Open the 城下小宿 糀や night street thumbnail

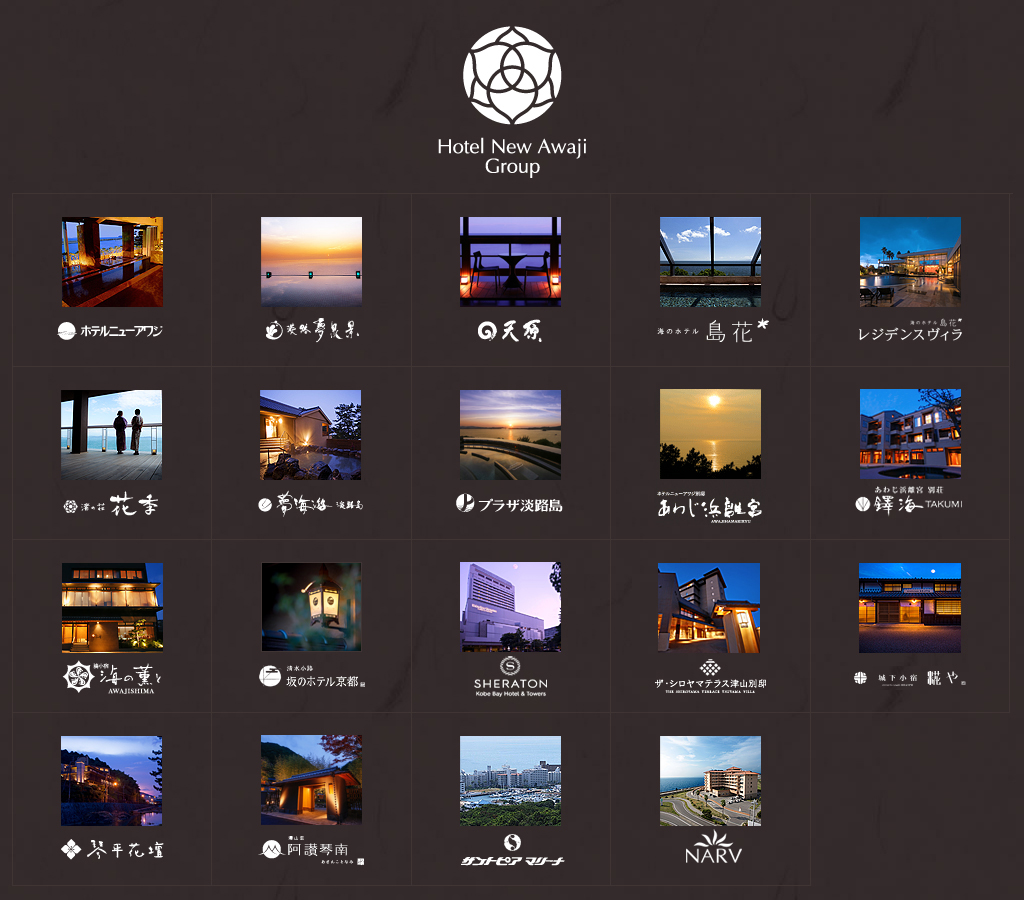pos(910,607)
